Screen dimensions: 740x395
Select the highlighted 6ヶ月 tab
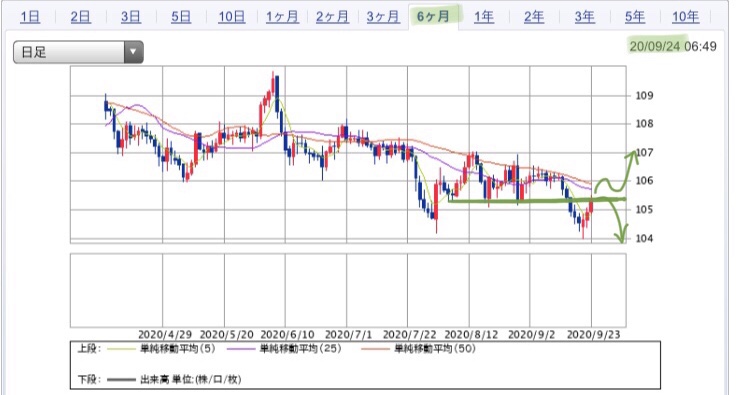[x=433, y=17]
